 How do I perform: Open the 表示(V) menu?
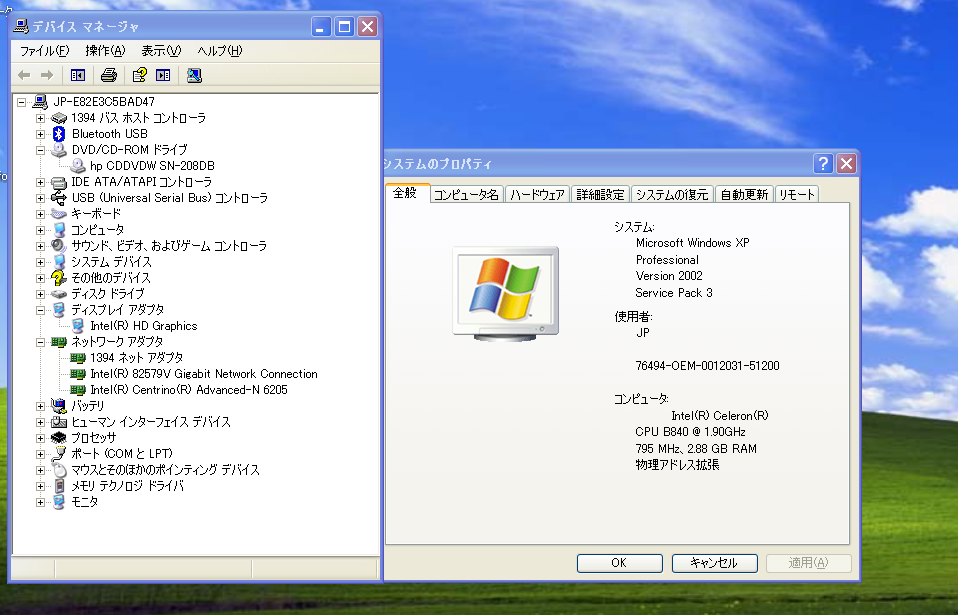pos(161,51)
